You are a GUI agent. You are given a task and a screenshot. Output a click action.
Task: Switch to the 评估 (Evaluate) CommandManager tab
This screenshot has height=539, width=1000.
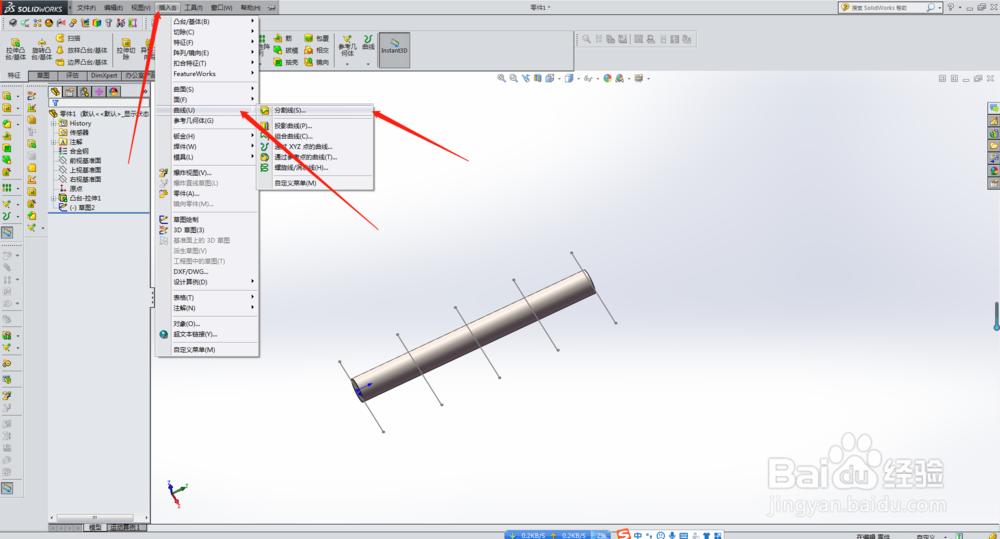tap(72, 75)
